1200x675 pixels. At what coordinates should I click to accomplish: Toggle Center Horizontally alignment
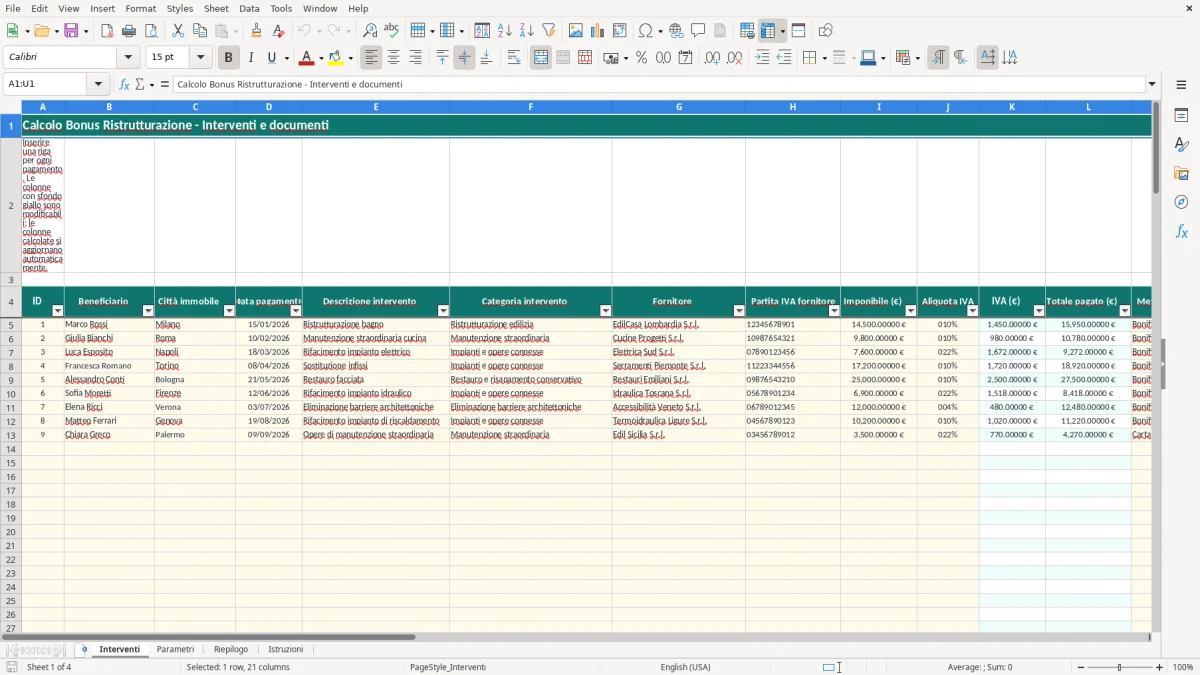click(393, 58)
